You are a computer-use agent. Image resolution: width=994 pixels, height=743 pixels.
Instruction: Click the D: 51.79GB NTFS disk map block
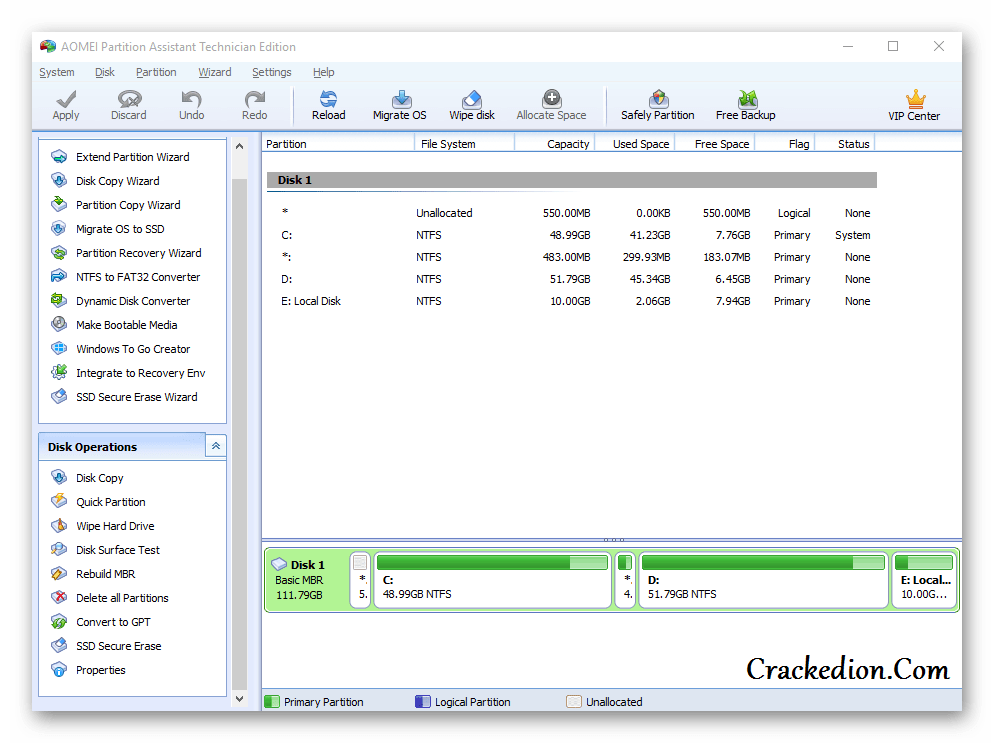[763, 580]
